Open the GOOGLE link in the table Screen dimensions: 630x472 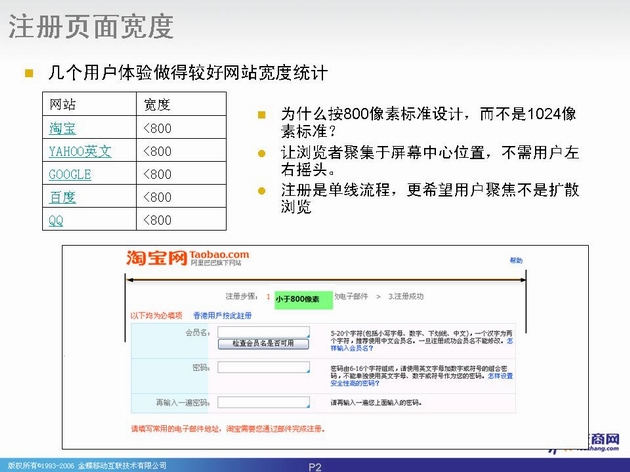click(70, 174)
